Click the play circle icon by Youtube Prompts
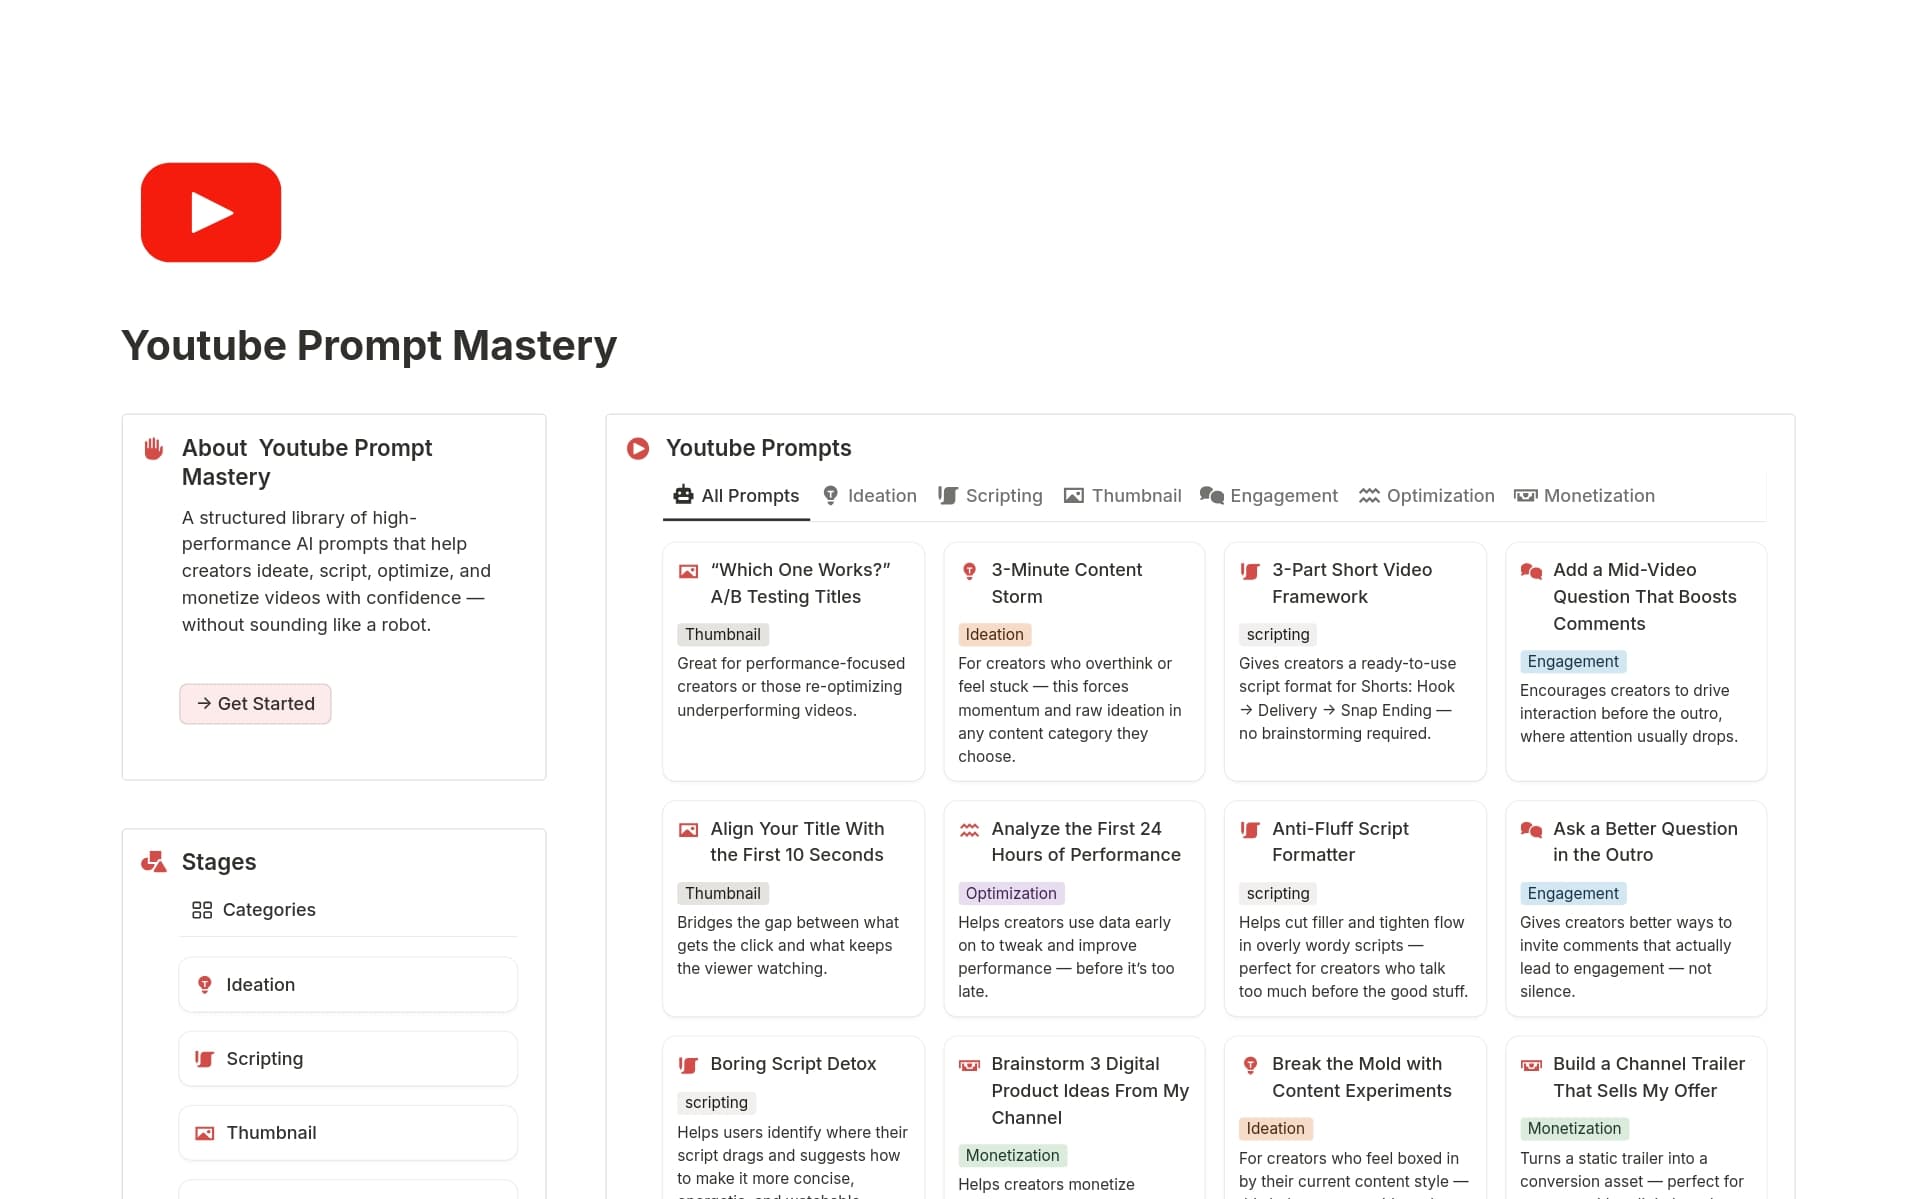The width and height of the screenshot is (1920, 1199). tap(638, 448)
